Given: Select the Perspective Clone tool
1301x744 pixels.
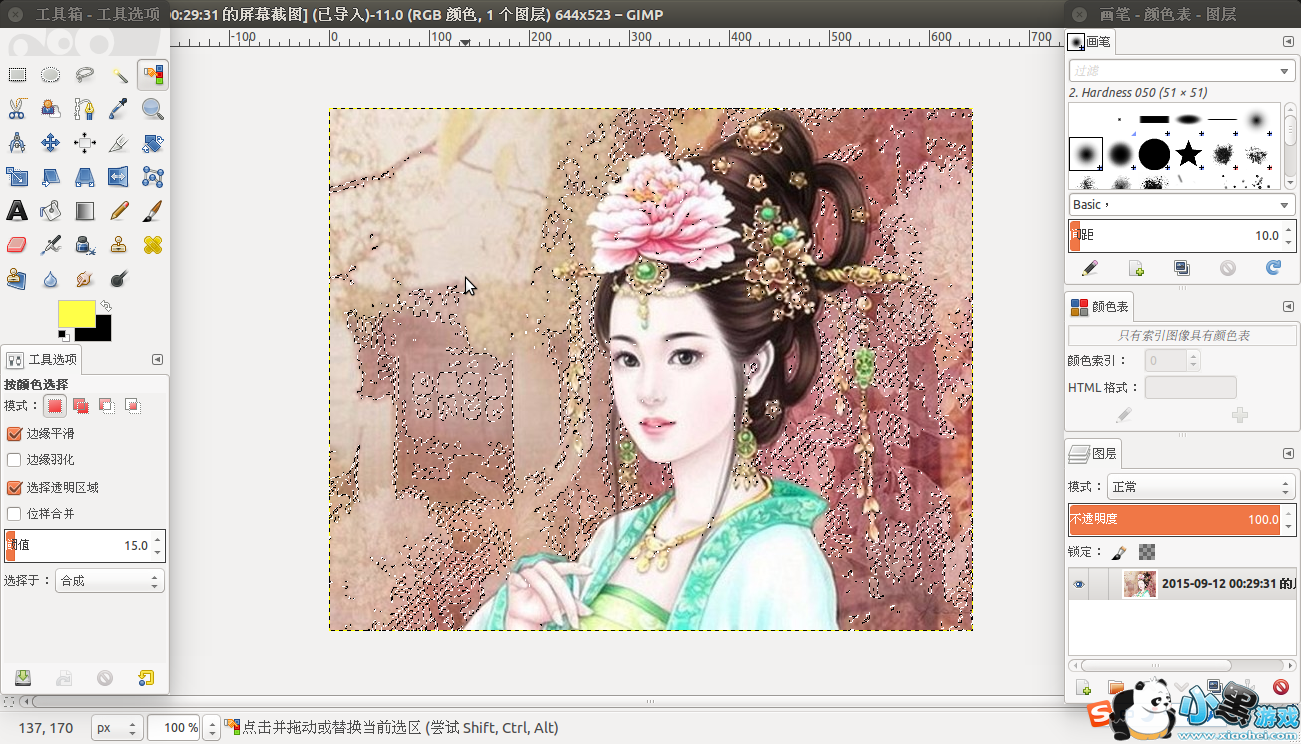Looking at the screenshot, I should [x=17, y=279].
